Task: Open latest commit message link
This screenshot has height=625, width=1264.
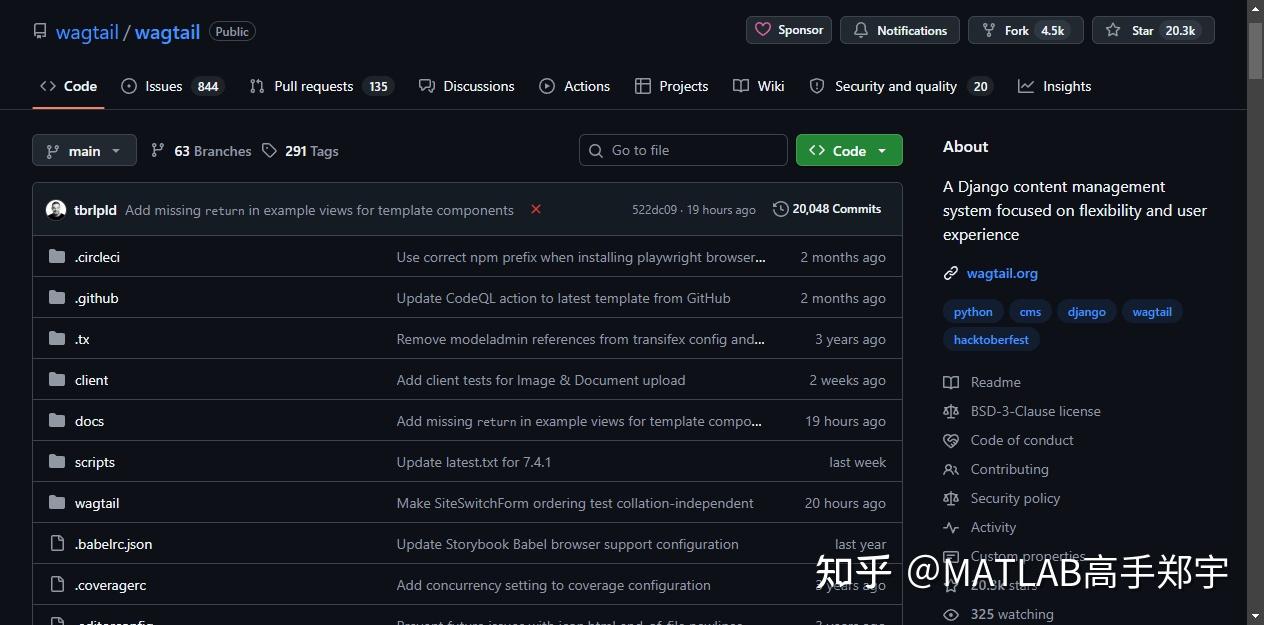Action: tap(319, 210)
